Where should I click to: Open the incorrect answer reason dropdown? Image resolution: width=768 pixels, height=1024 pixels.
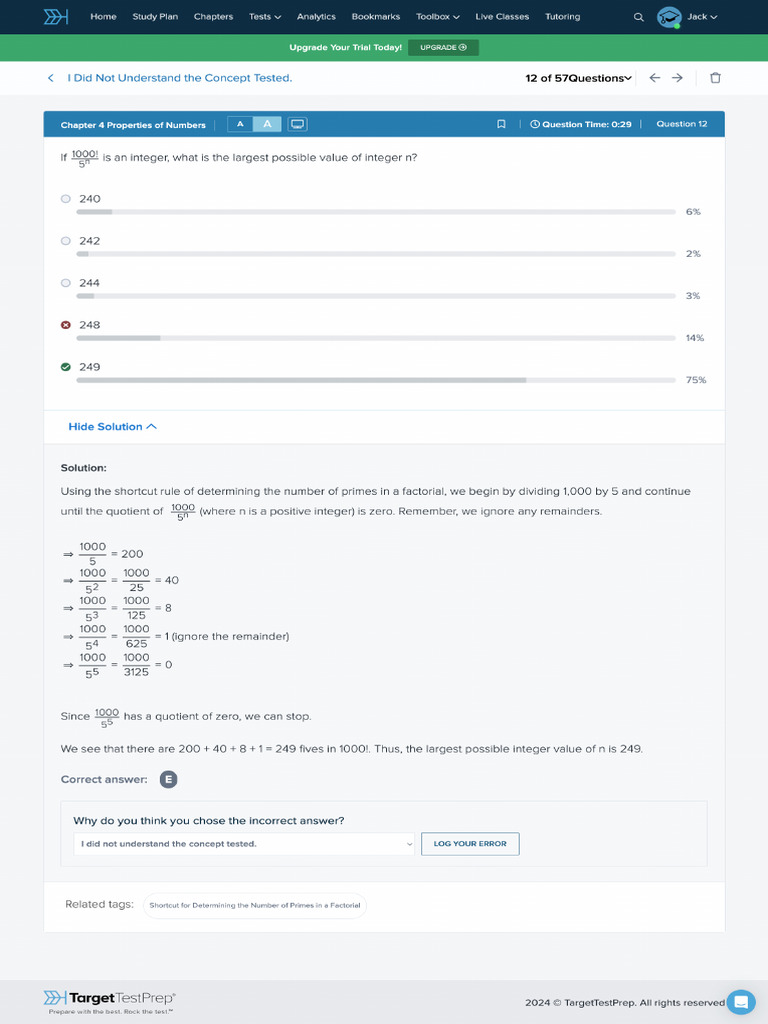244,844
